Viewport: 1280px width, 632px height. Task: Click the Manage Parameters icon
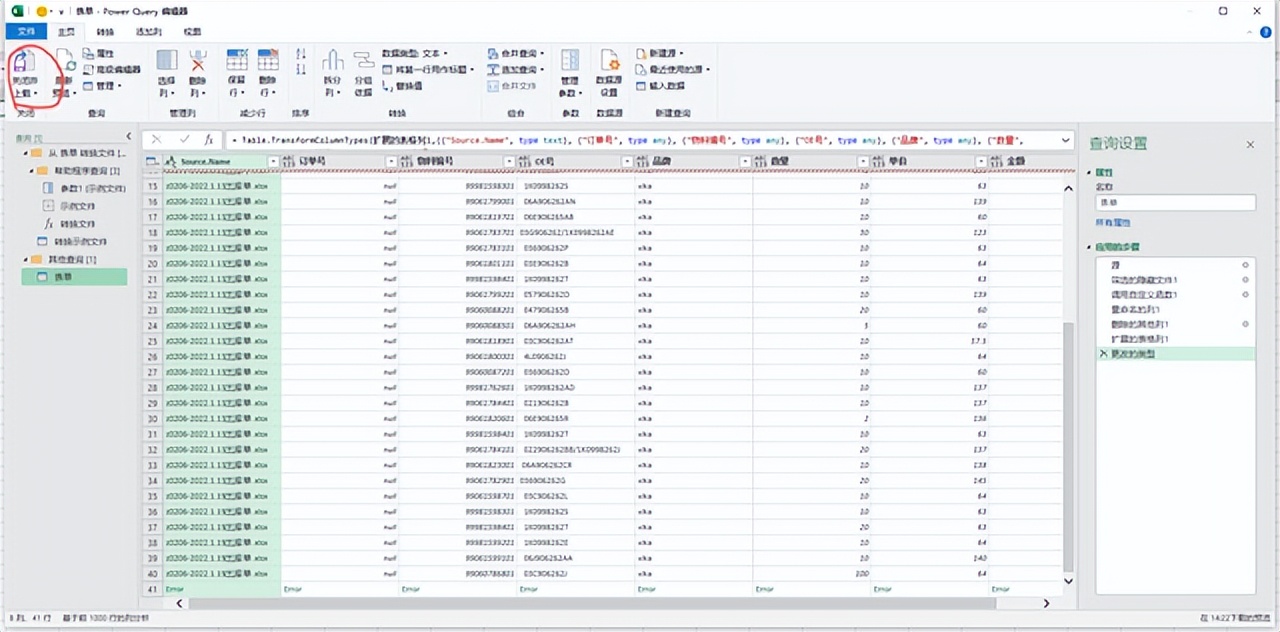click(569, 60)
